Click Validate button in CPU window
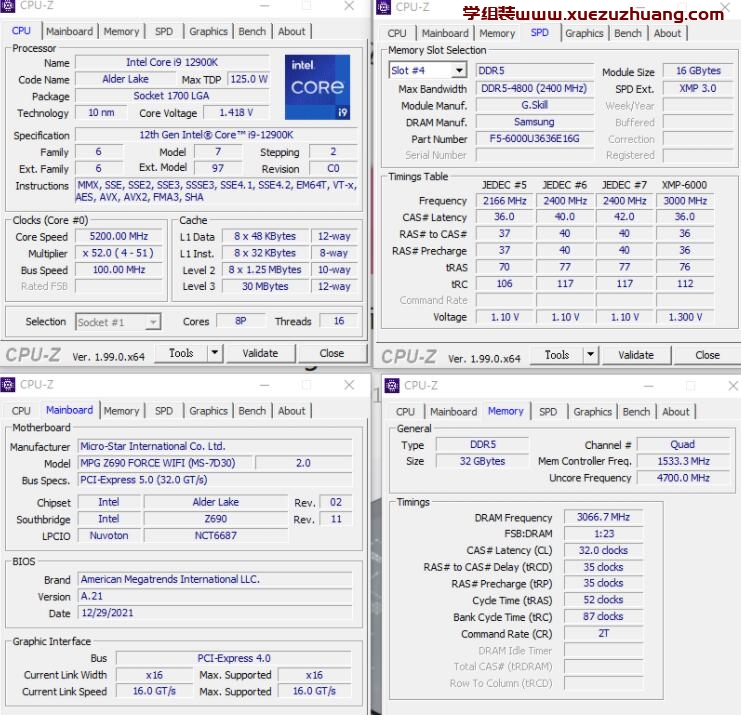Screen dimensions: 741x715 260,353
